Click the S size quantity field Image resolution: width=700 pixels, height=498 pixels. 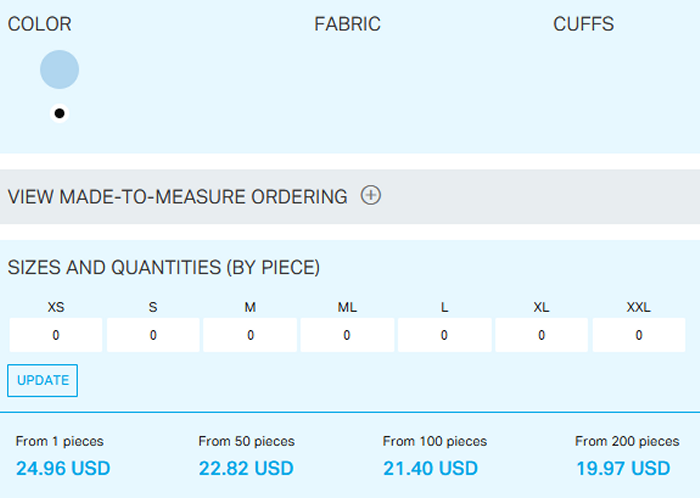[153, 336]
